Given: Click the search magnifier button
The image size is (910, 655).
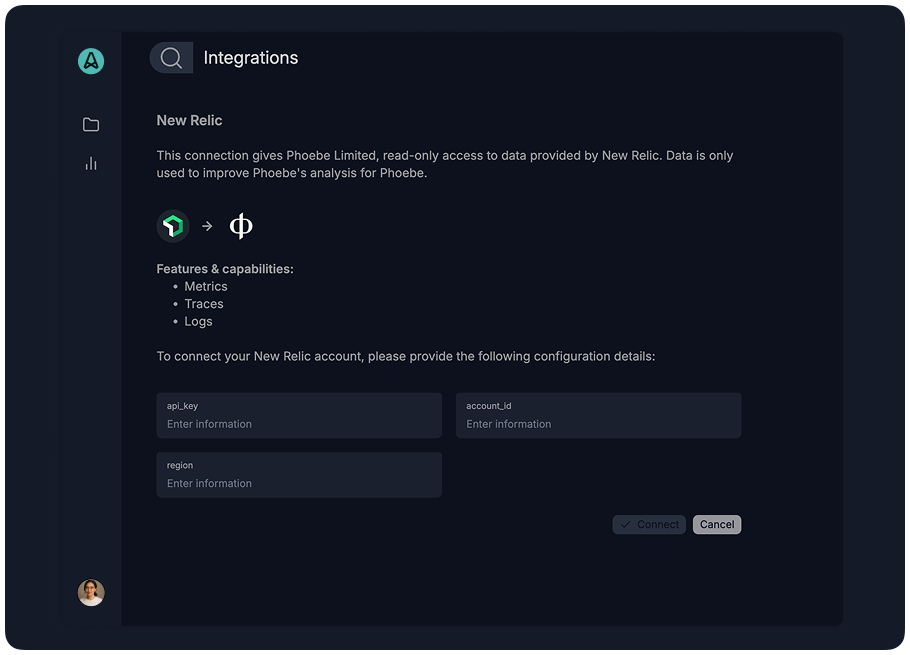Looking at the screenshot, I should tap(171, 57).
